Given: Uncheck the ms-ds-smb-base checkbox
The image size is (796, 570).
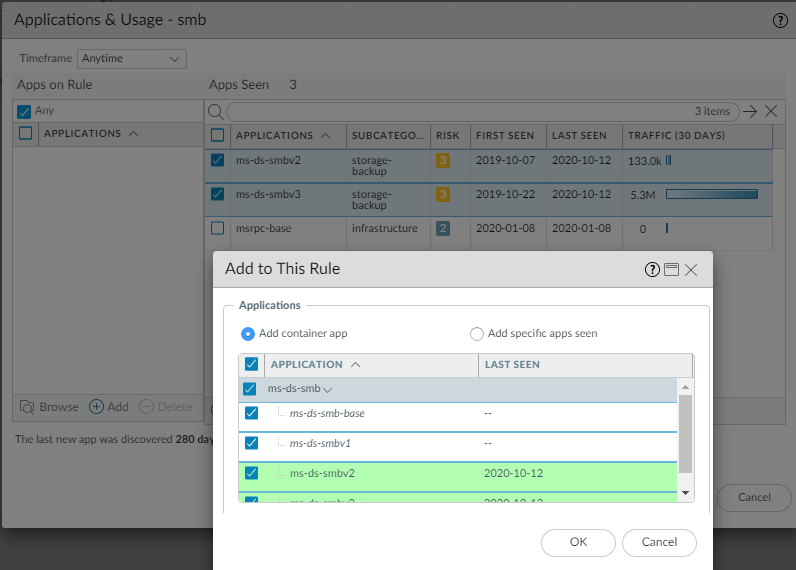Looking at the screenshot, I should click(251, 413).
